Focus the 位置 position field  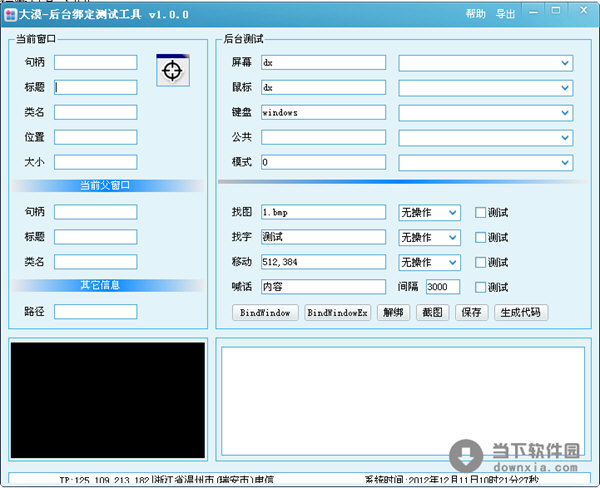pyautogui.click(x=96, y=137)
